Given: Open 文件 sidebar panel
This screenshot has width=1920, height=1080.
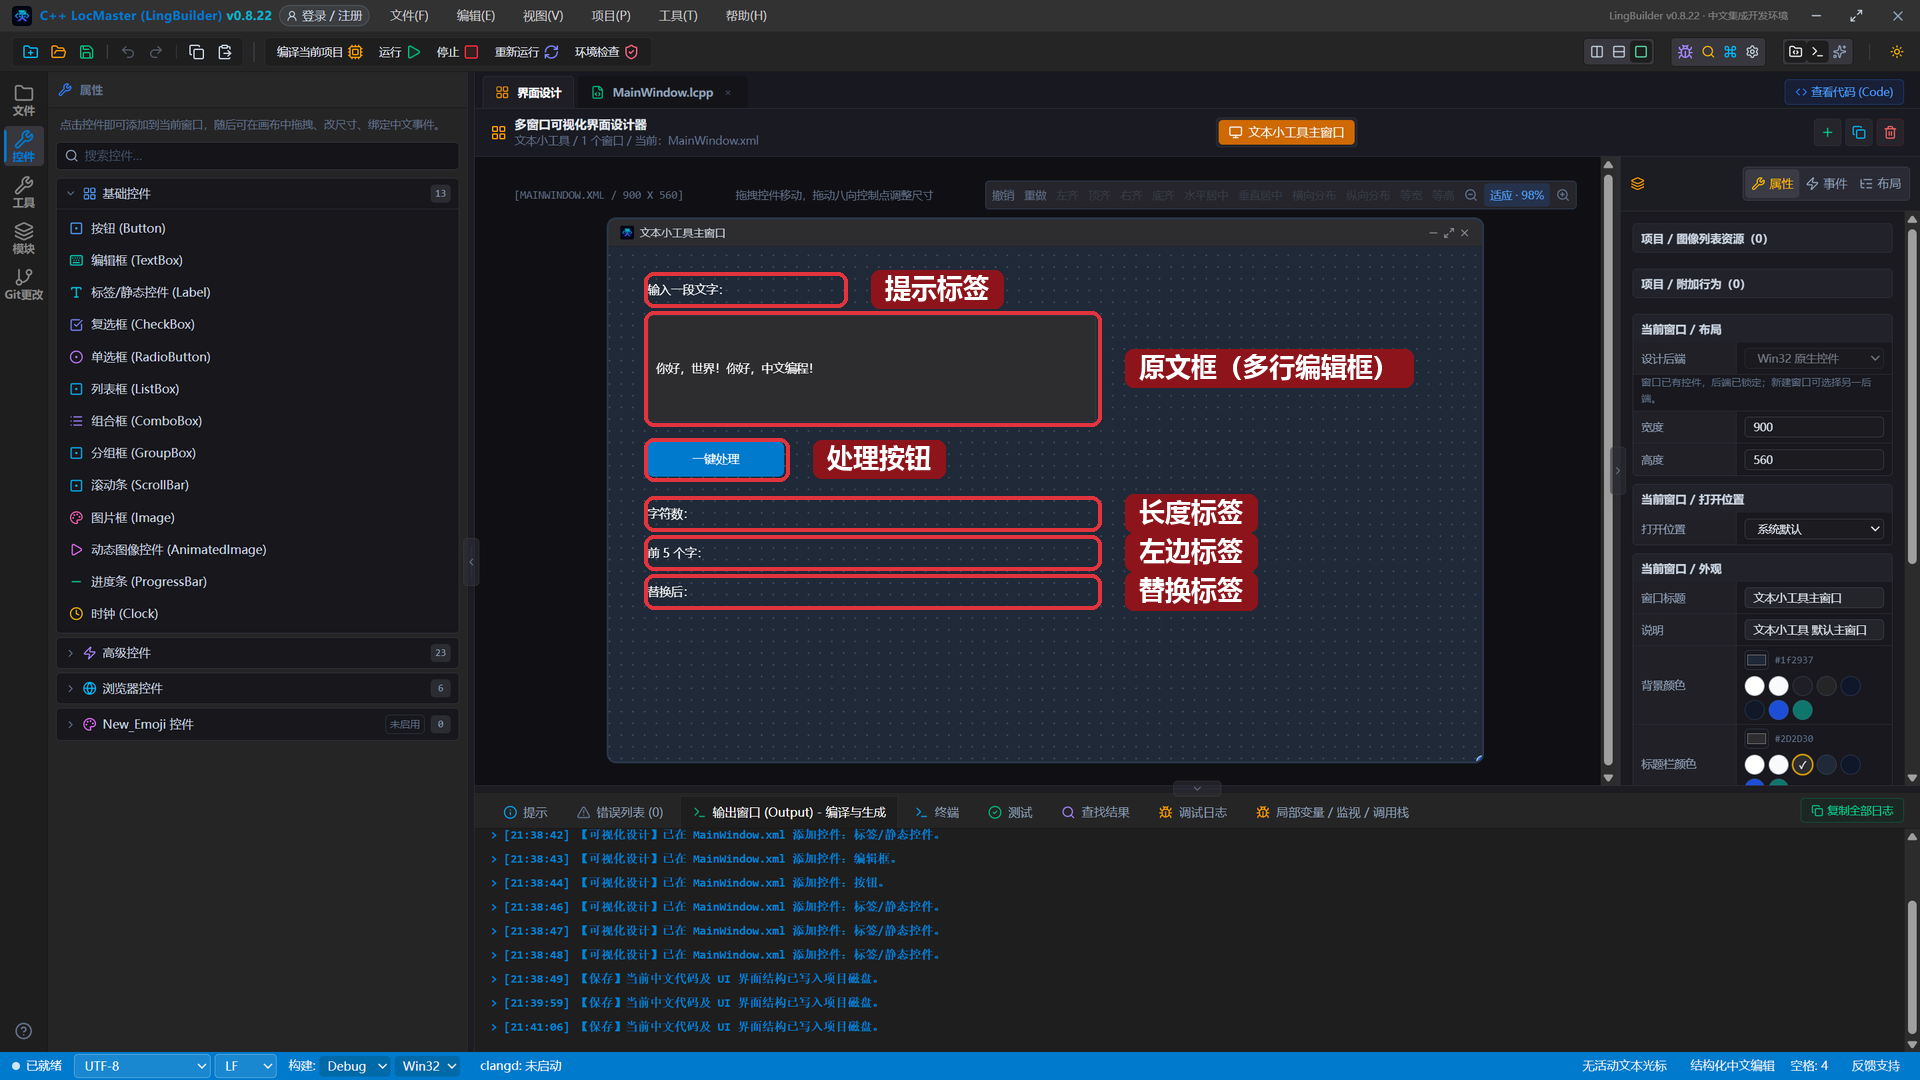Looking at the screenshot, I should point(24,100).
